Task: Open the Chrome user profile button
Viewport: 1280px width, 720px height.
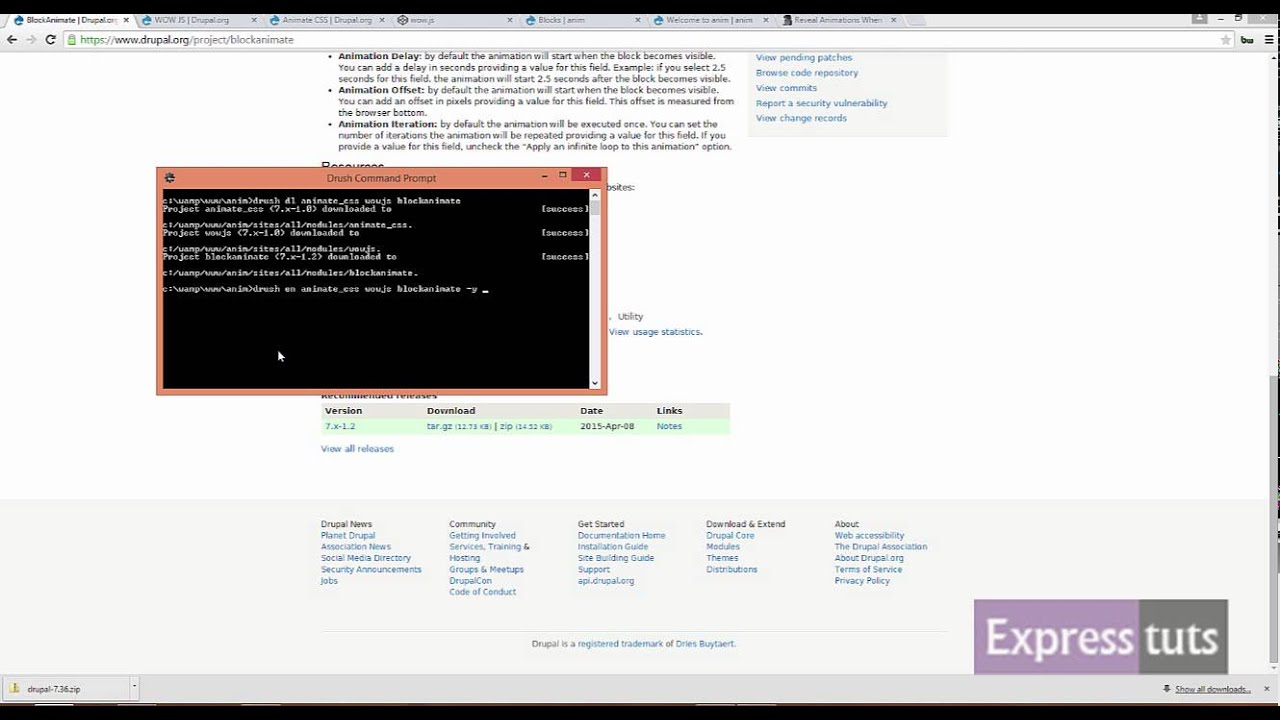Action: click(1199, 17)
